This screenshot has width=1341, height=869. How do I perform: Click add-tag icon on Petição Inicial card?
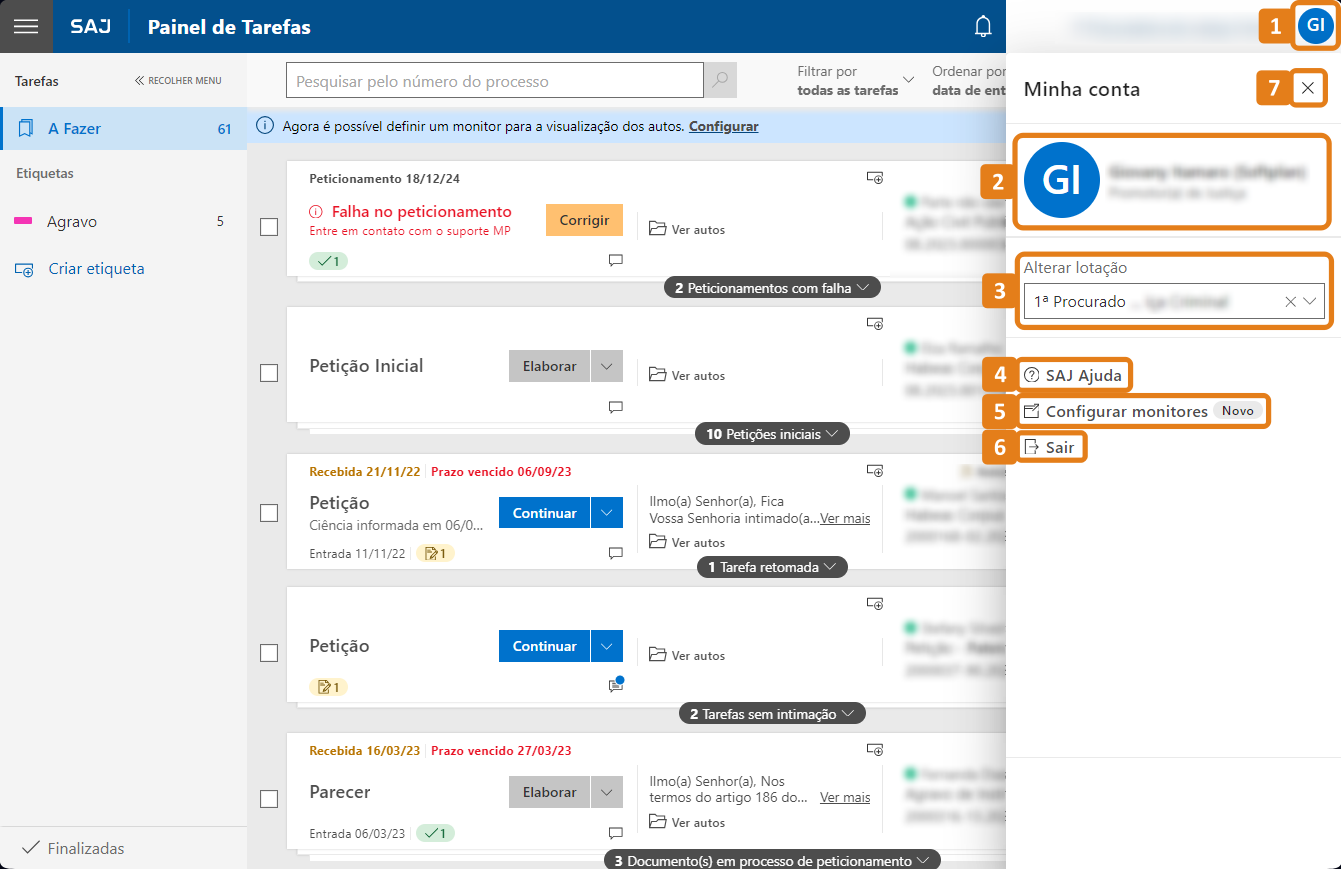coord(874,324)
